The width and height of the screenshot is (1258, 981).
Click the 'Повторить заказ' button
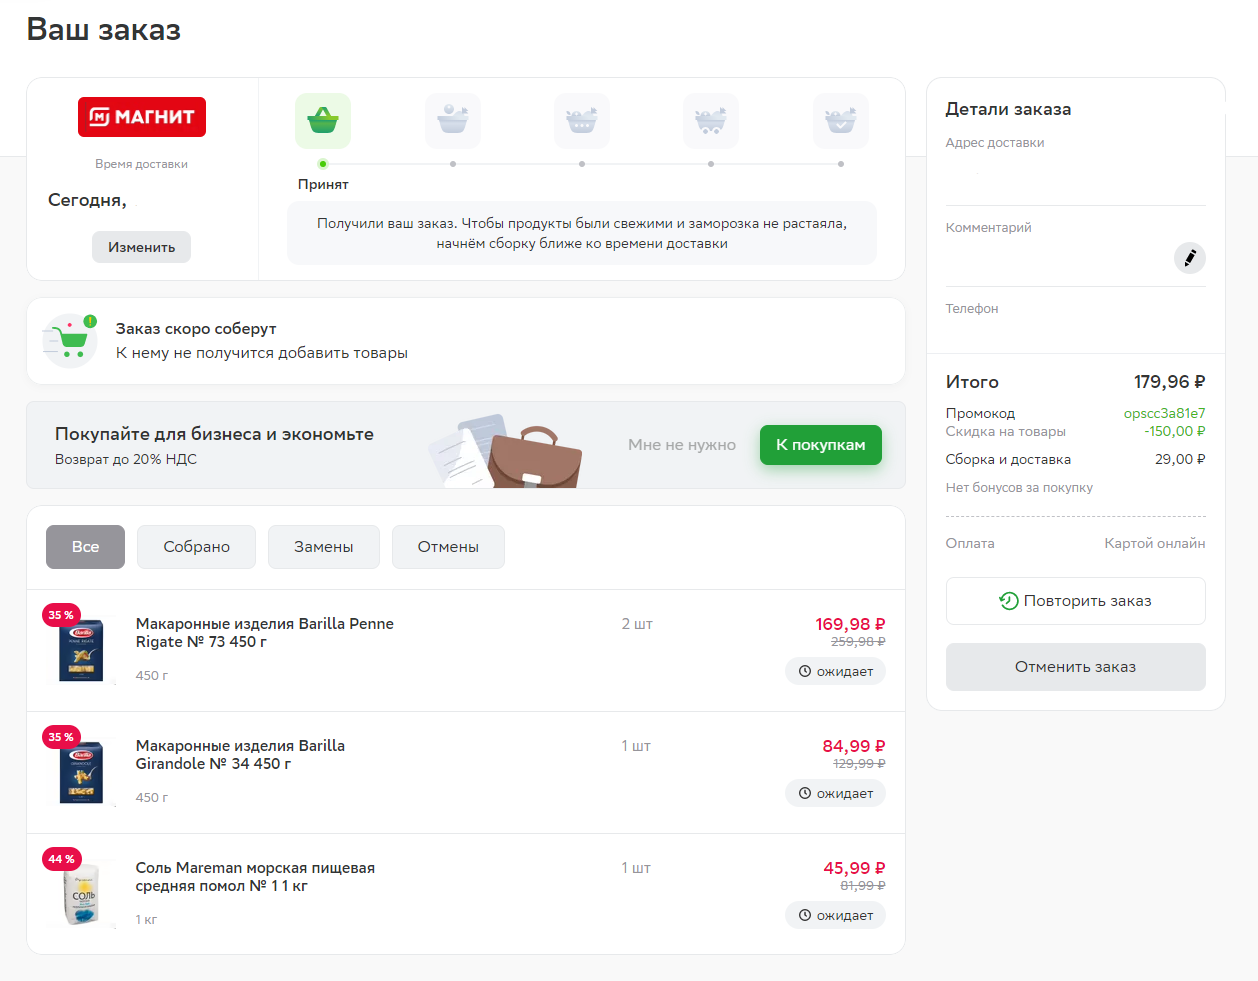pyautogui.click(x=1076, y=601)
